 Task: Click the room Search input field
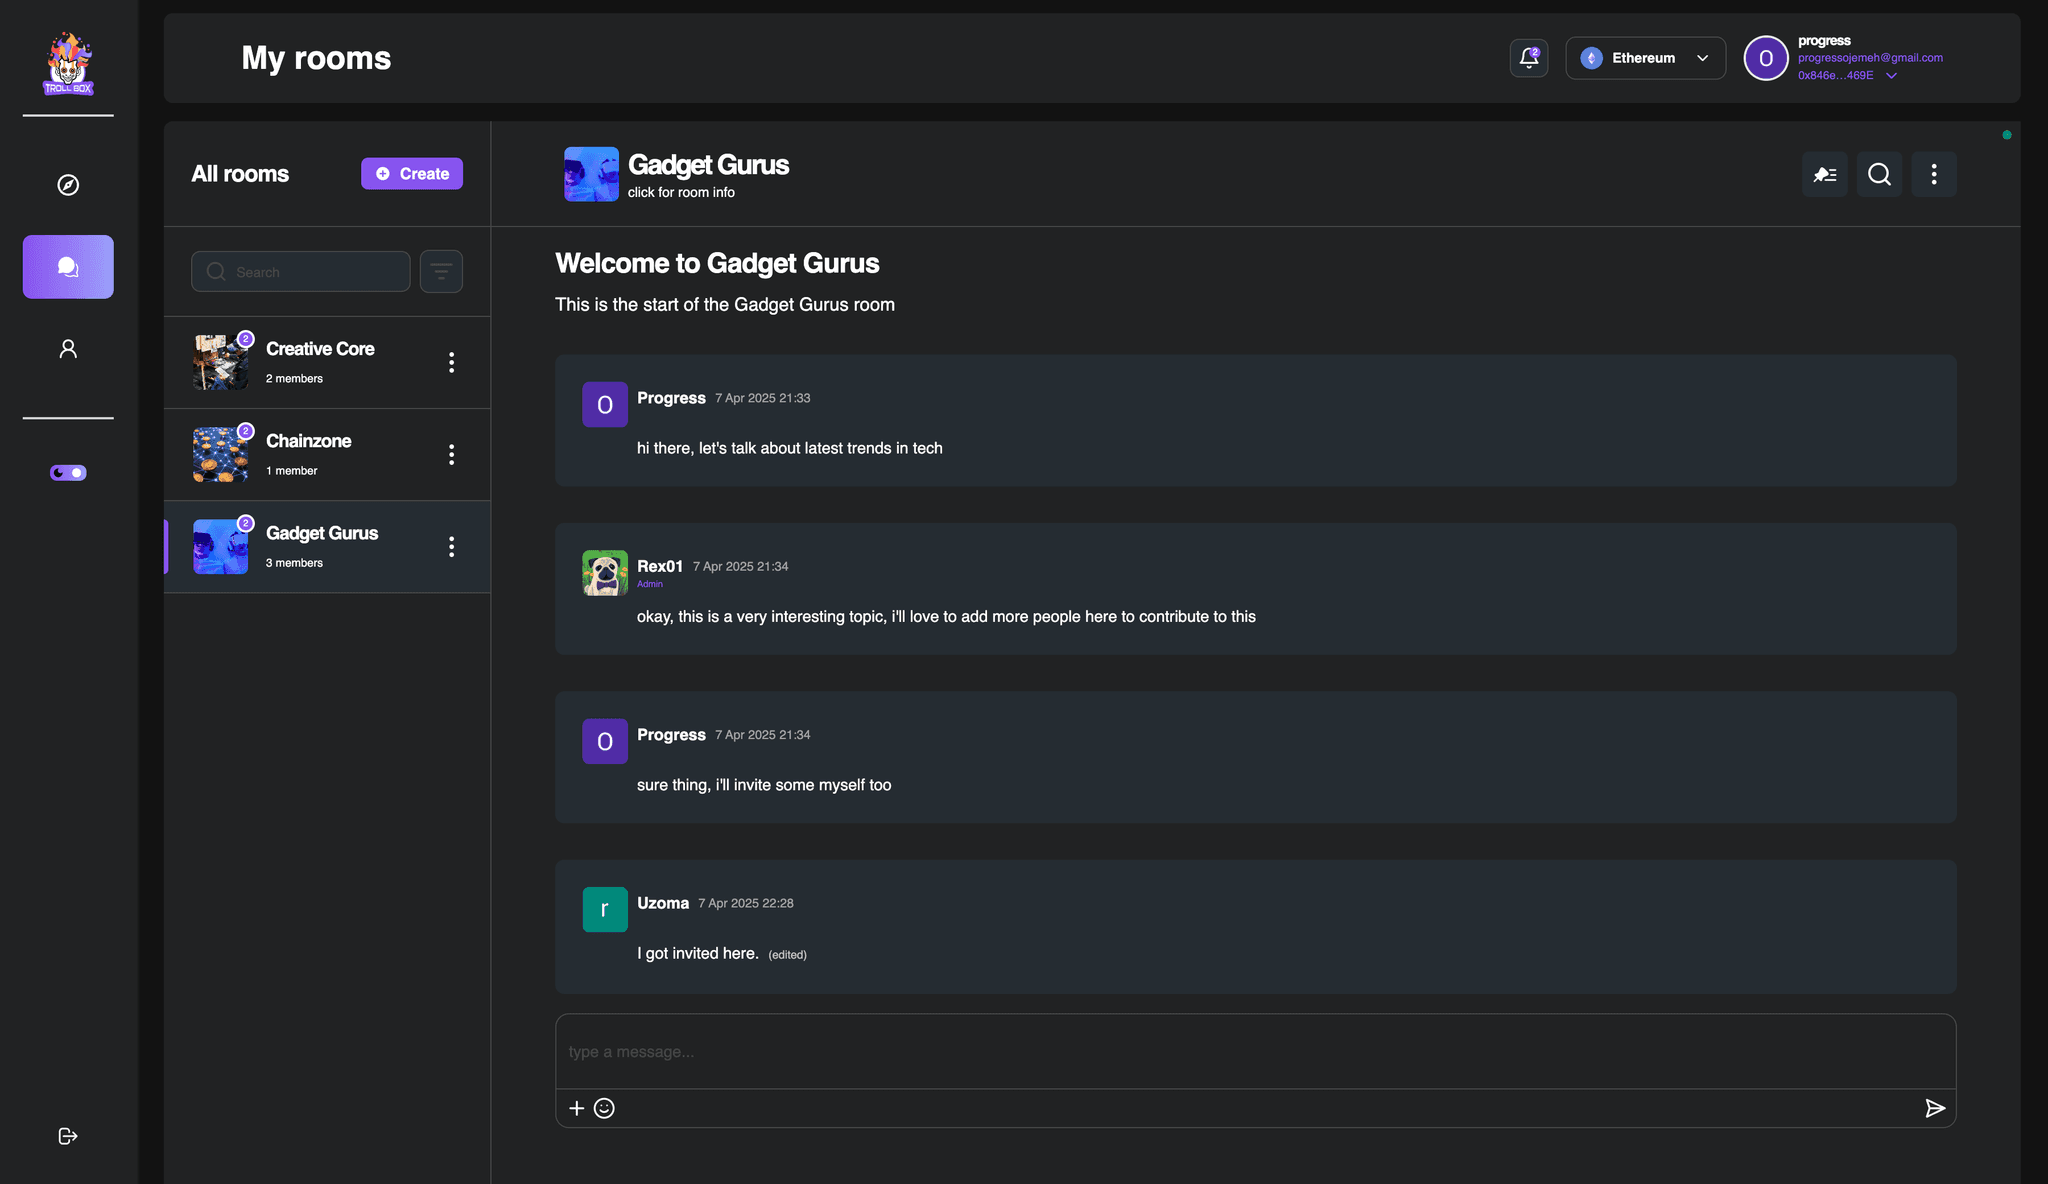(x=300, y=271)
